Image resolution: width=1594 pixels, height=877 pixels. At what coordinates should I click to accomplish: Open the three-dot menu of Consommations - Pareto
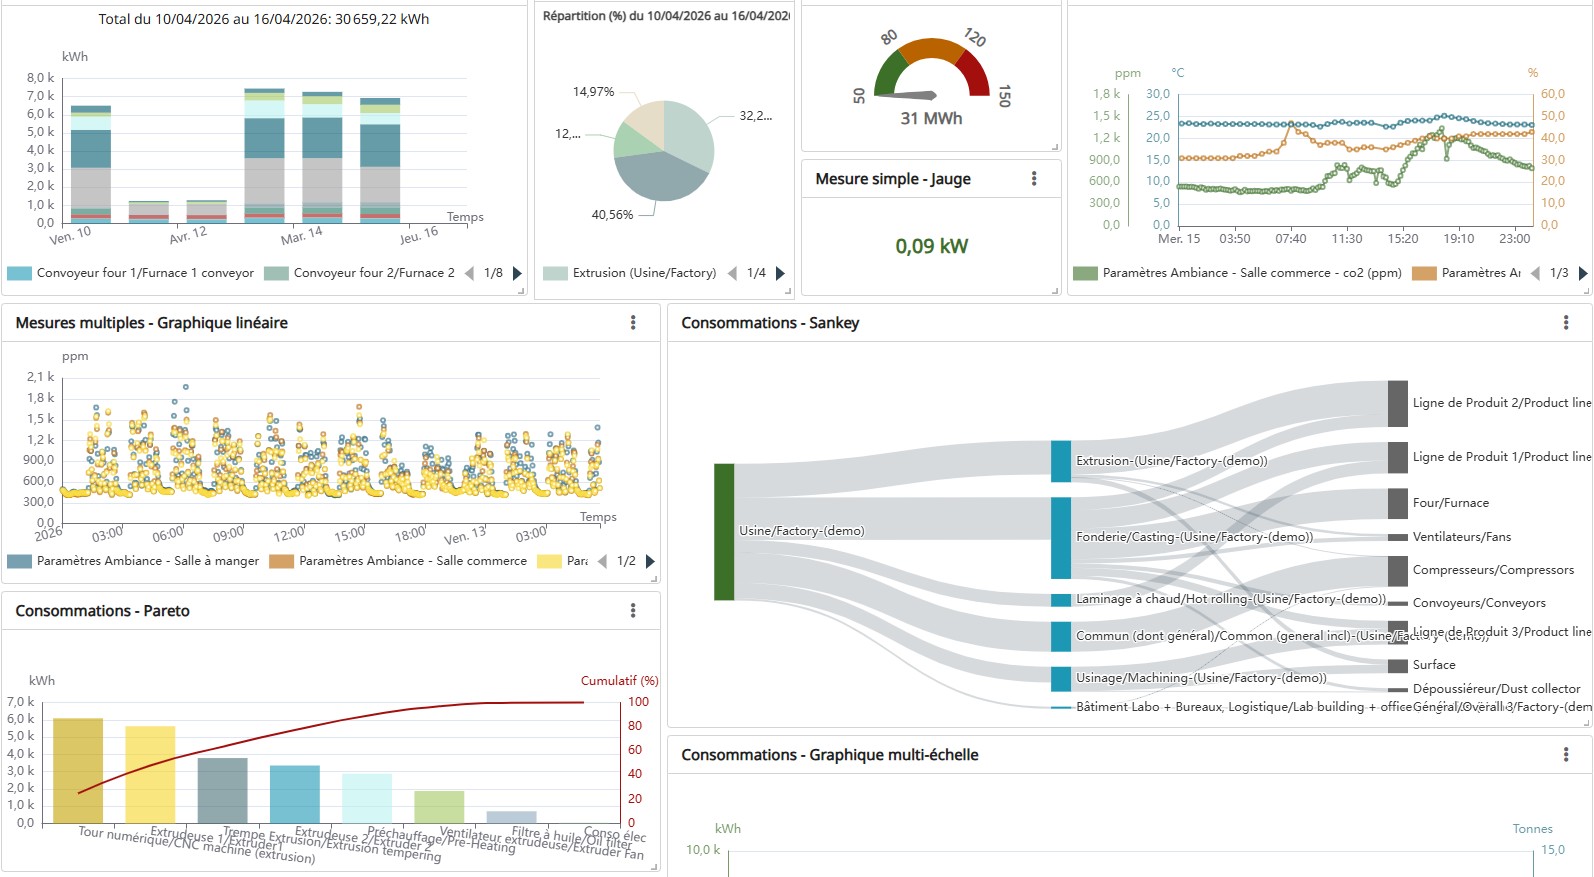633,611
